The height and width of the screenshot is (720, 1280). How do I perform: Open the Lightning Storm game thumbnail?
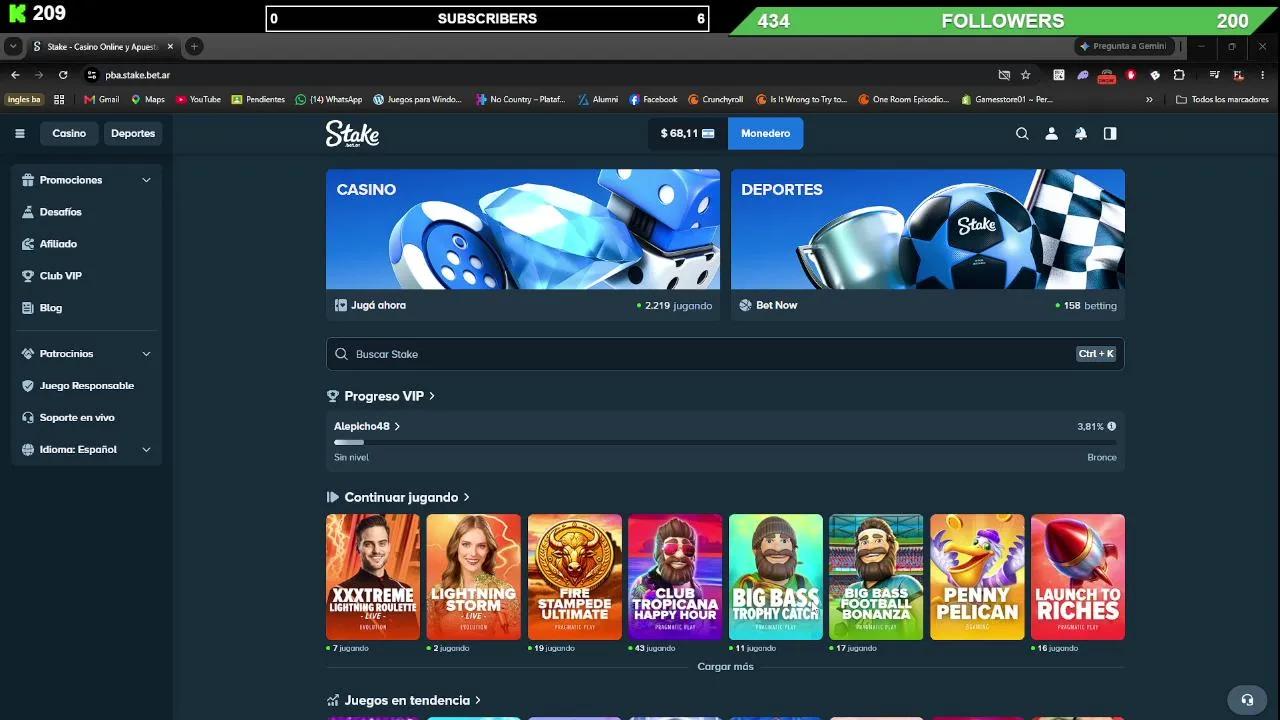(x=474, y=577)
